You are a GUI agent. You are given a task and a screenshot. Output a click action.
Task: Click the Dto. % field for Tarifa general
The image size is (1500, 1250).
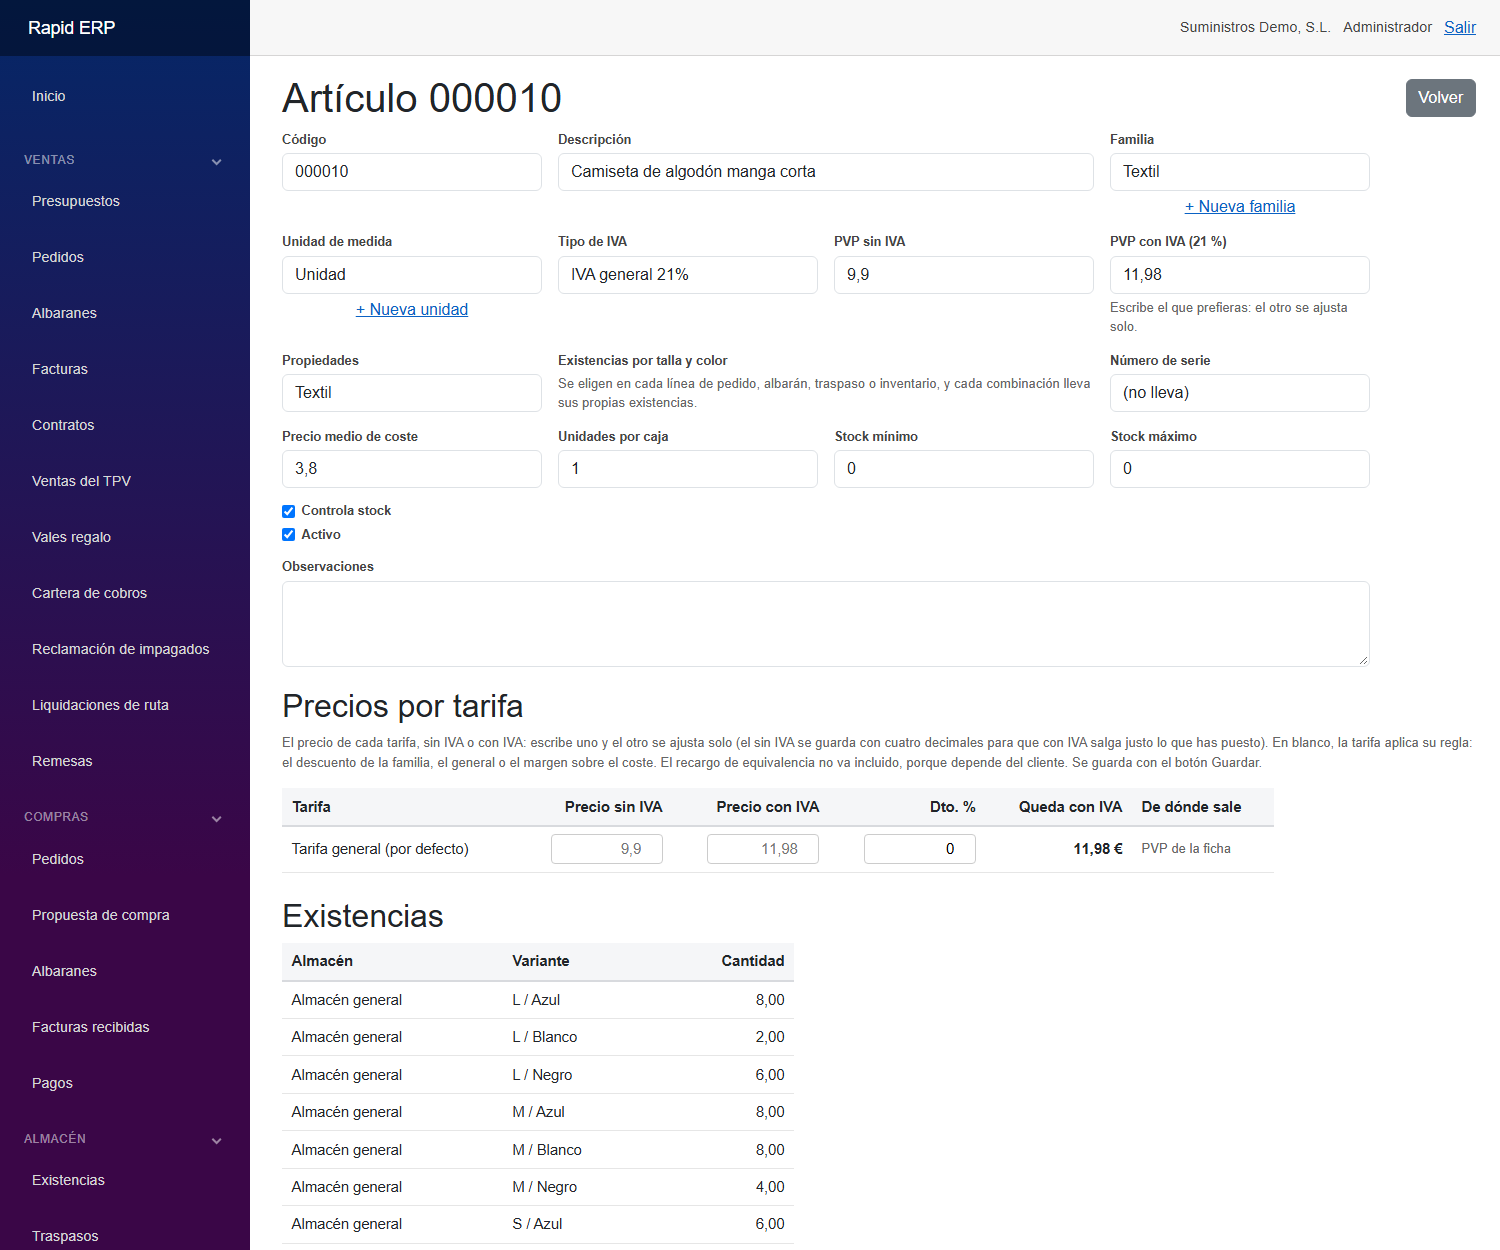click(919, 849)
